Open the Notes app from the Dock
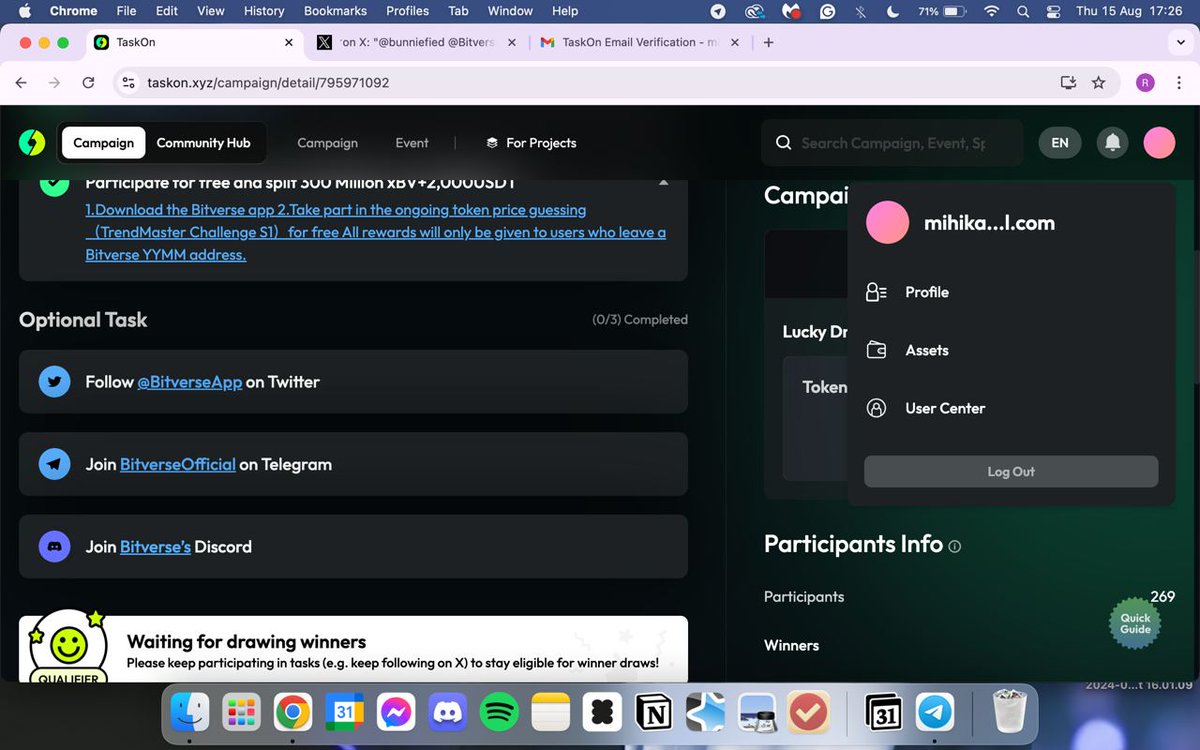1200x750 pixels. [x=551, y=713]
